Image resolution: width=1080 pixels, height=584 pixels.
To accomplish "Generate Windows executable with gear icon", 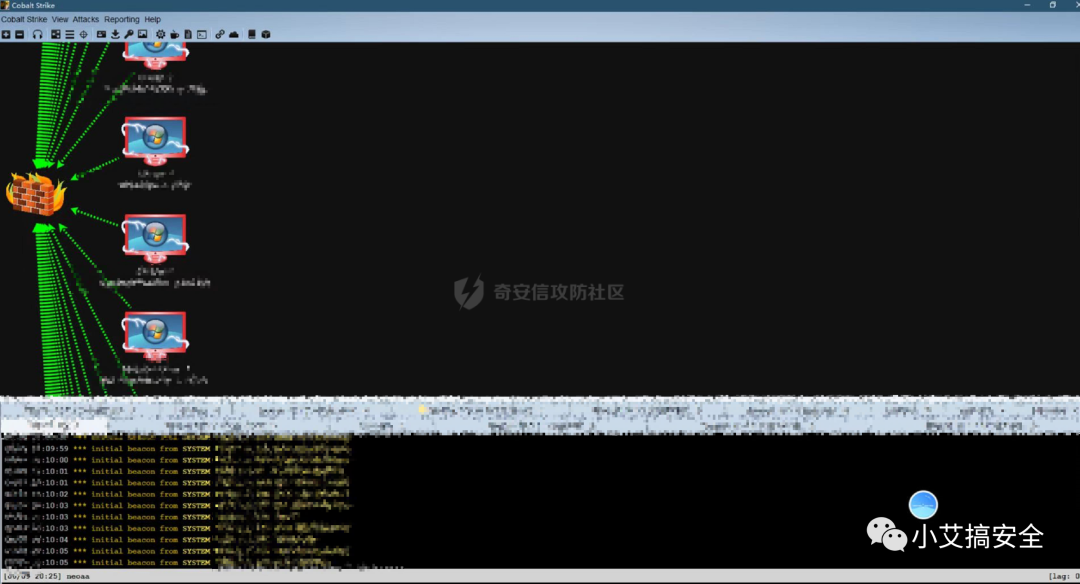I will point(160,34).
